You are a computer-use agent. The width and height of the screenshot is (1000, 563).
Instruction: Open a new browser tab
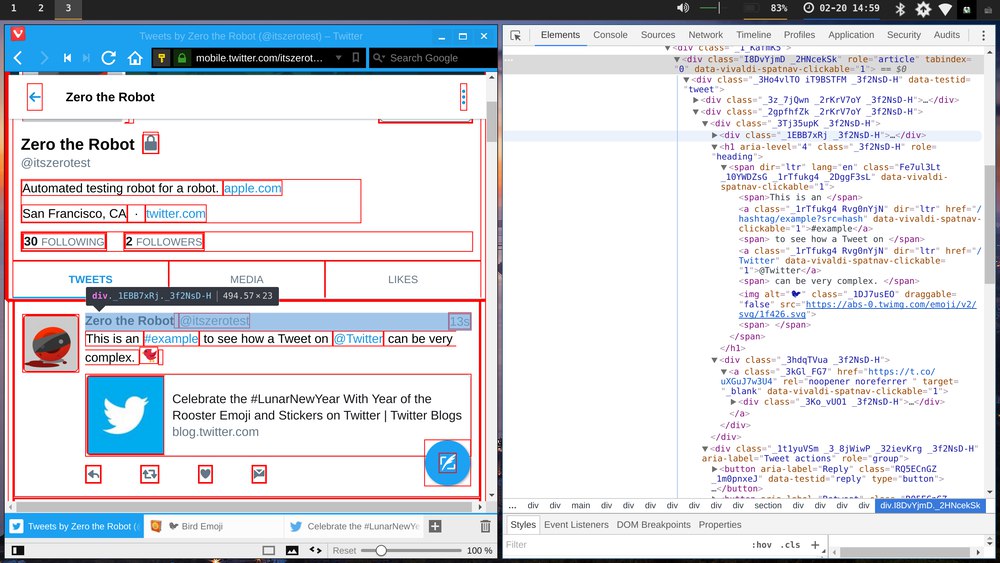(435, 526)
